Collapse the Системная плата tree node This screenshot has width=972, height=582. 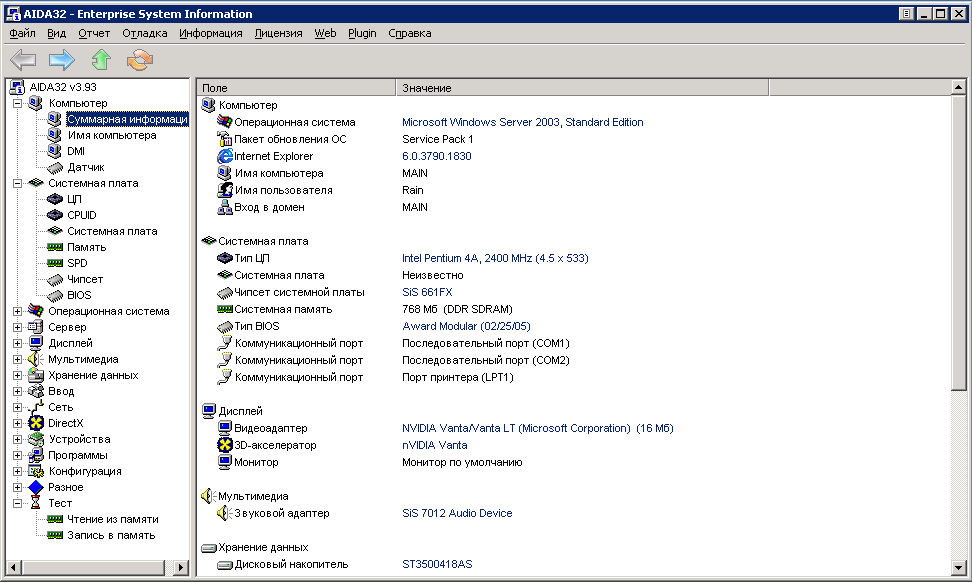tap(17, 183)
